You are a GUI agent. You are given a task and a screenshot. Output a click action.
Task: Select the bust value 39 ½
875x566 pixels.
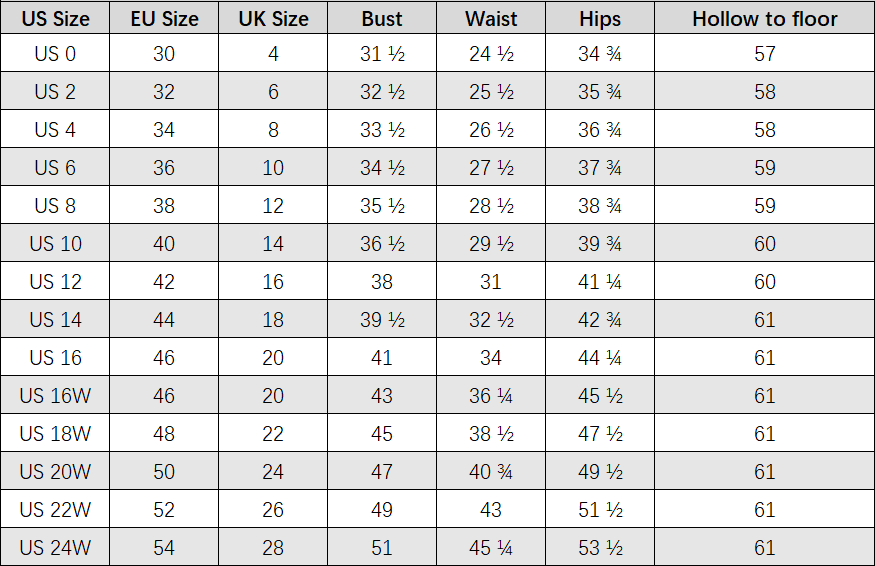382,320
